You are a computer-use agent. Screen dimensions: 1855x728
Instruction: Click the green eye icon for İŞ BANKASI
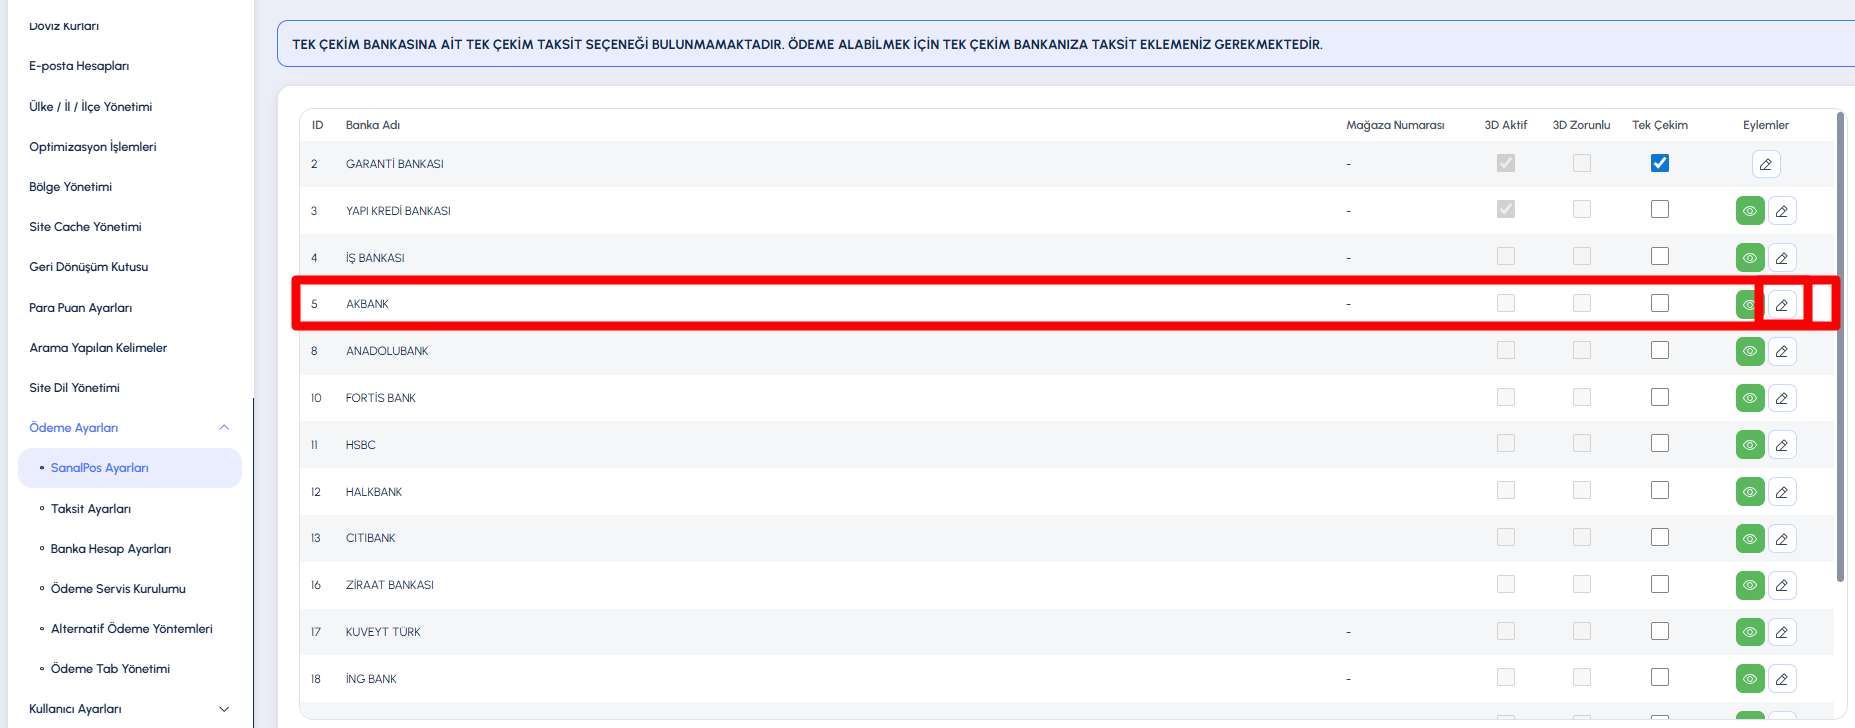(1750, 258)
